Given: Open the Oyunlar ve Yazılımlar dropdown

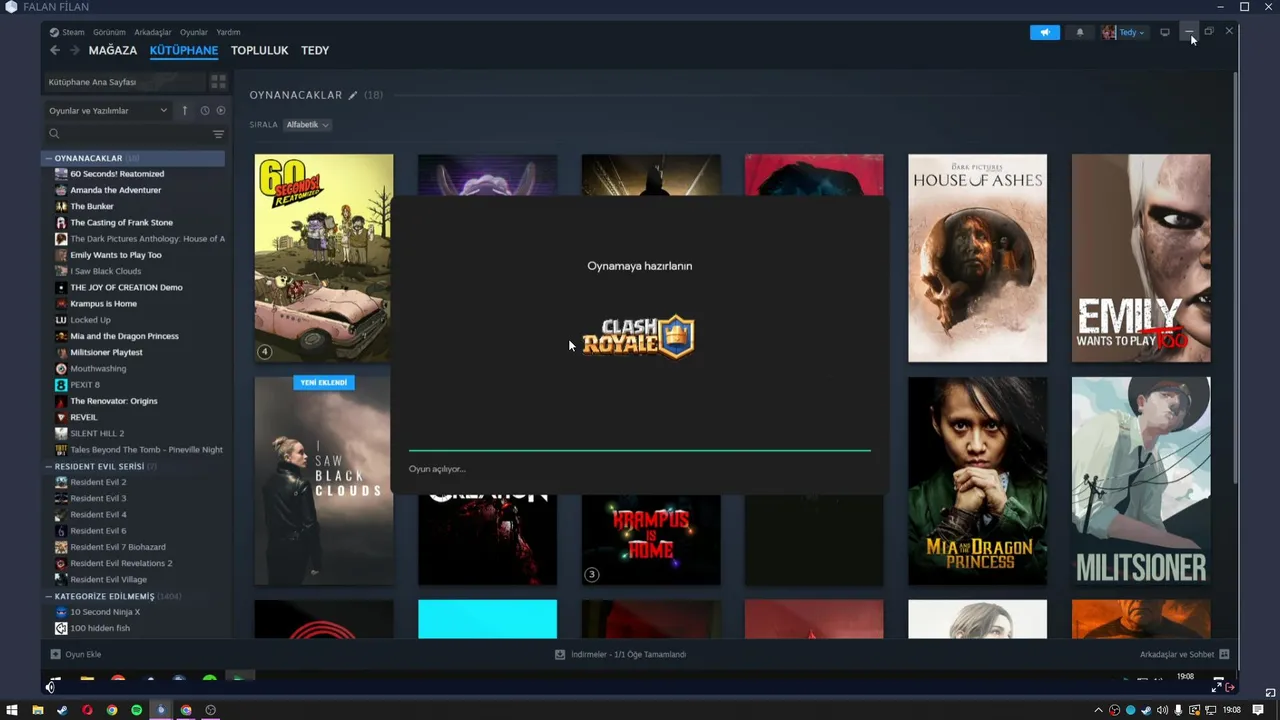Looking at the screenshot, I should (x=108, y=111).
